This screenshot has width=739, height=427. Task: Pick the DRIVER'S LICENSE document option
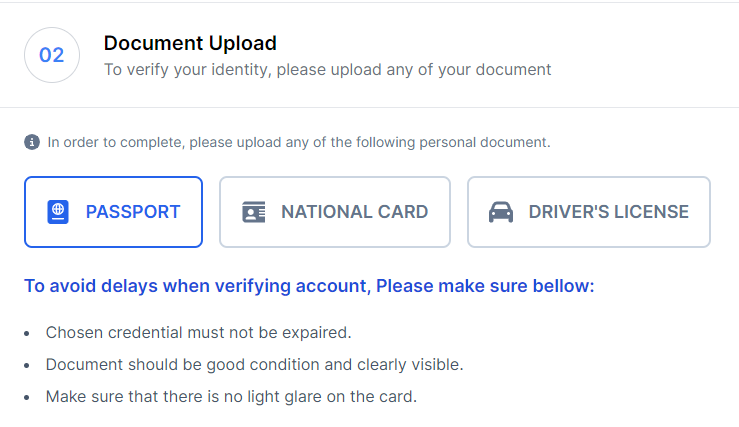click(x=588, y=212)
